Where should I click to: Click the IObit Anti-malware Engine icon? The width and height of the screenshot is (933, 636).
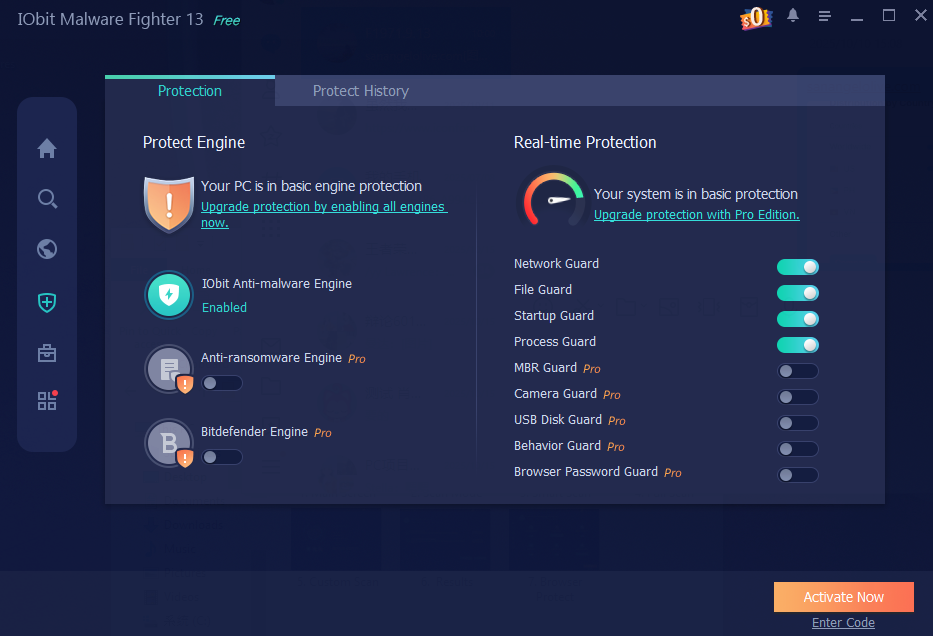pyautogui.click(x=169, y=295)
